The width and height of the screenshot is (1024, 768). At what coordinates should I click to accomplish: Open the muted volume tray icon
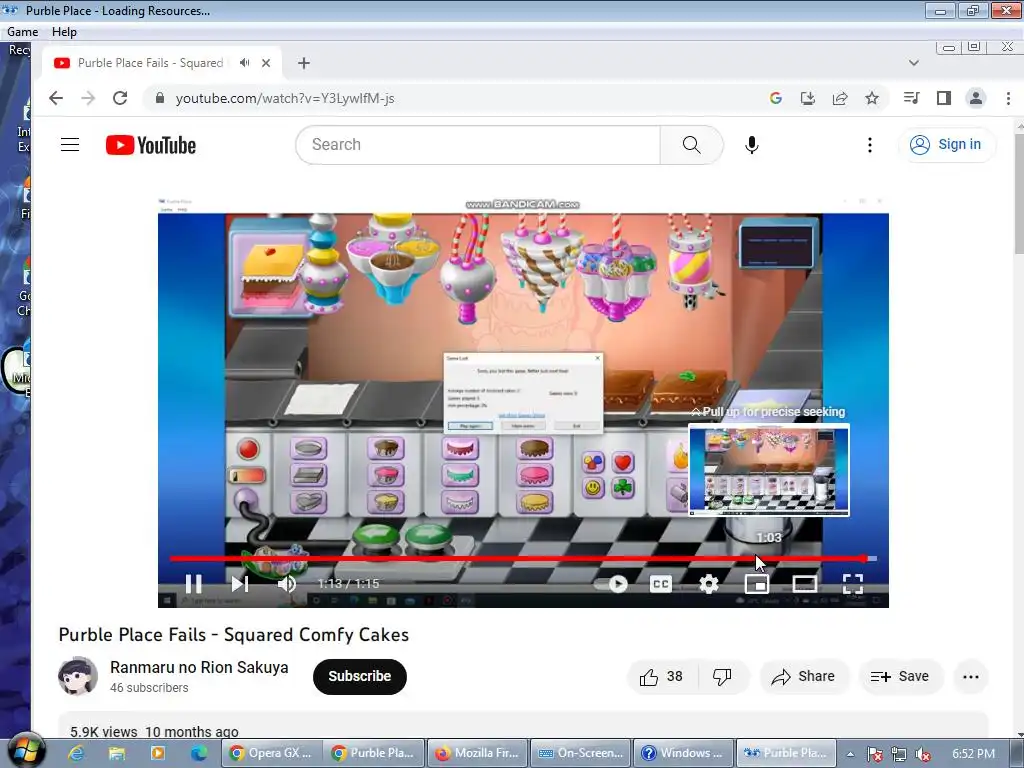[923, 754]
